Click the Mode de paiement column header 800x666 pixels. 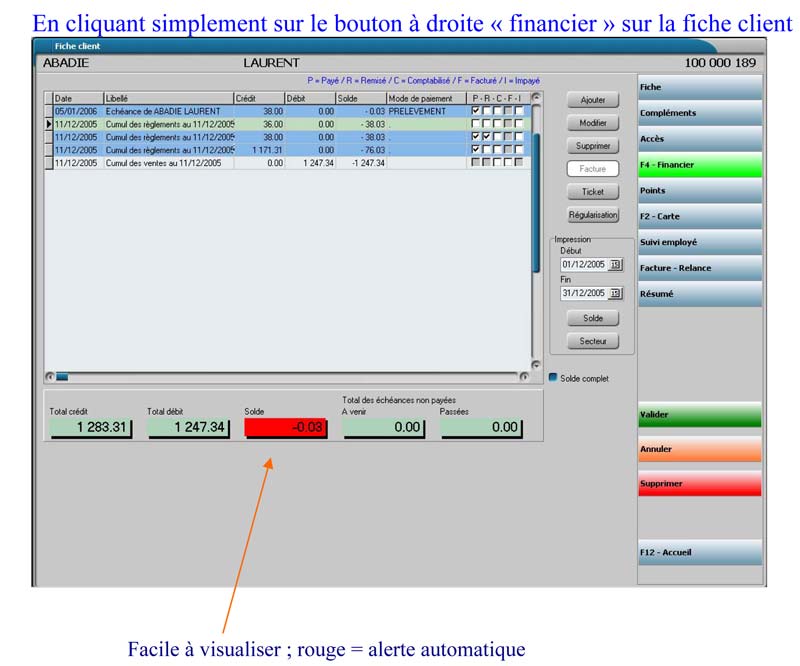[427, 98]
